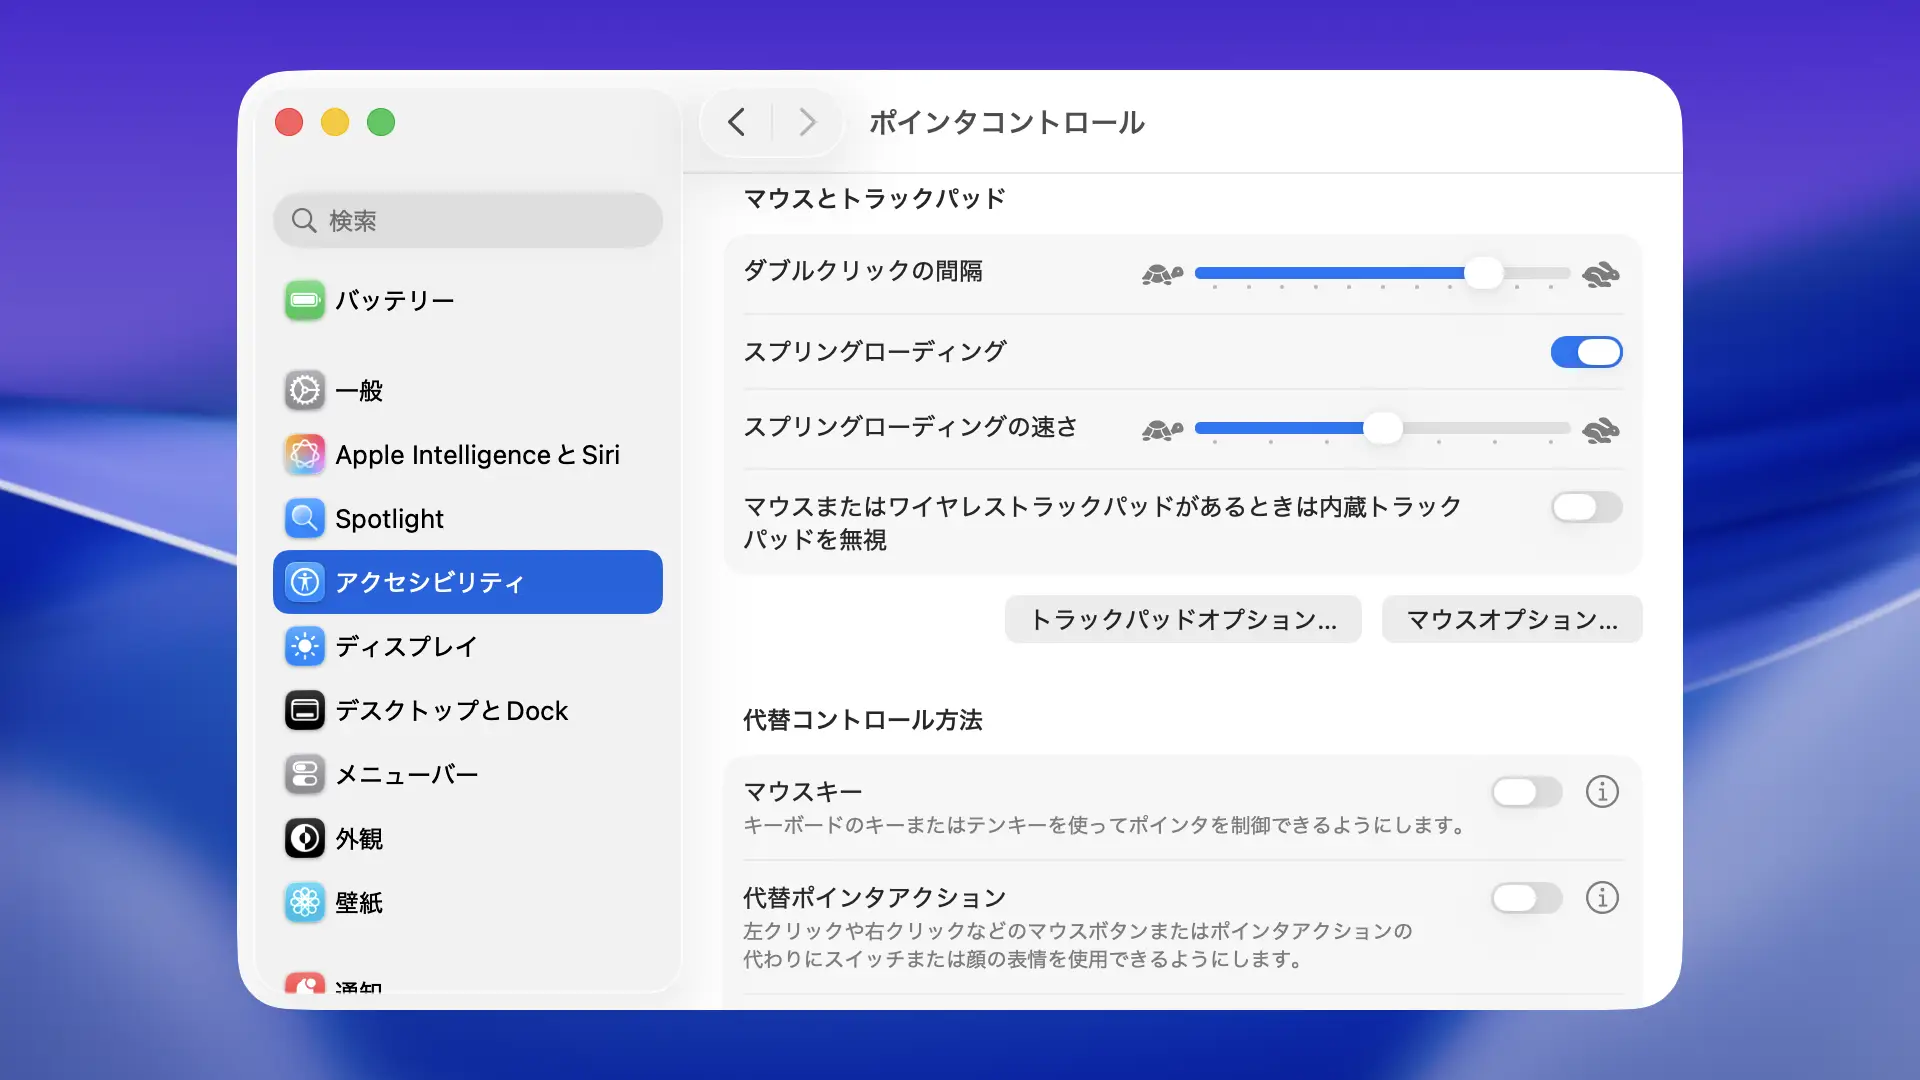Click the Menu Bar (メニューバー) icon
Screen dimensions: 1920x1080
(304, 775)
